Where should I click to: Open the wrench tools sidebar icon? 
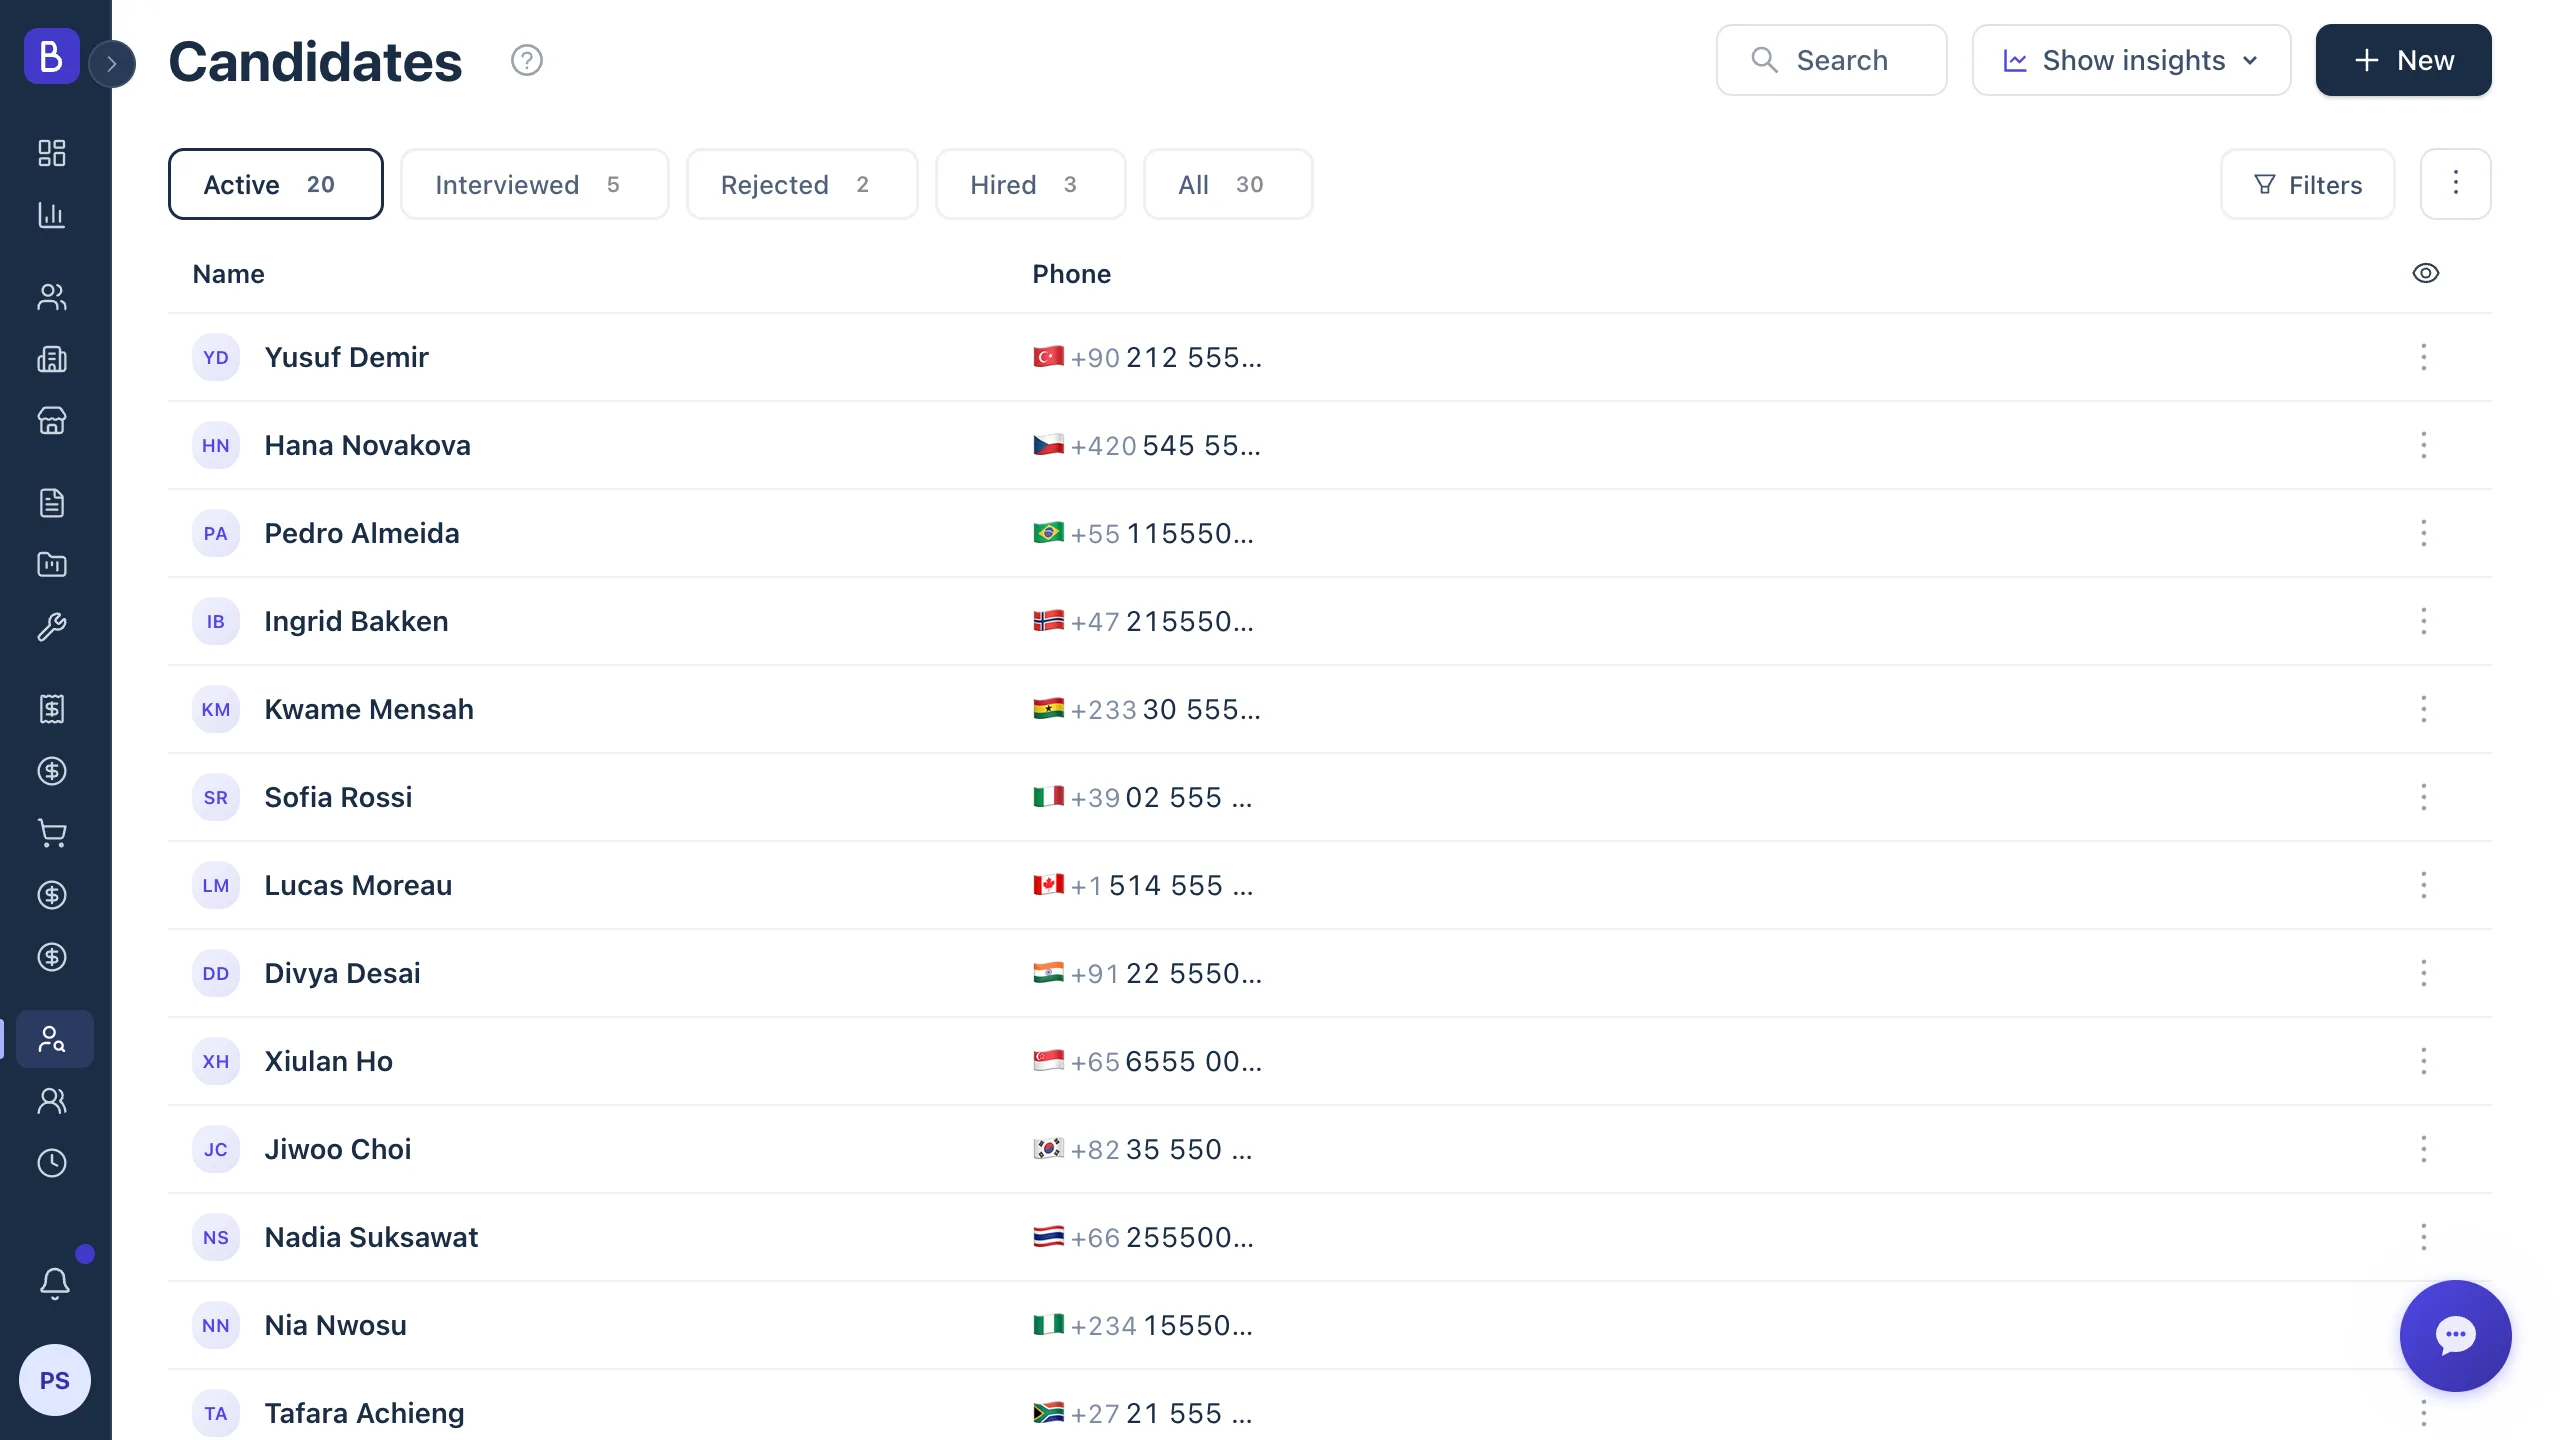tap(52, 627)
